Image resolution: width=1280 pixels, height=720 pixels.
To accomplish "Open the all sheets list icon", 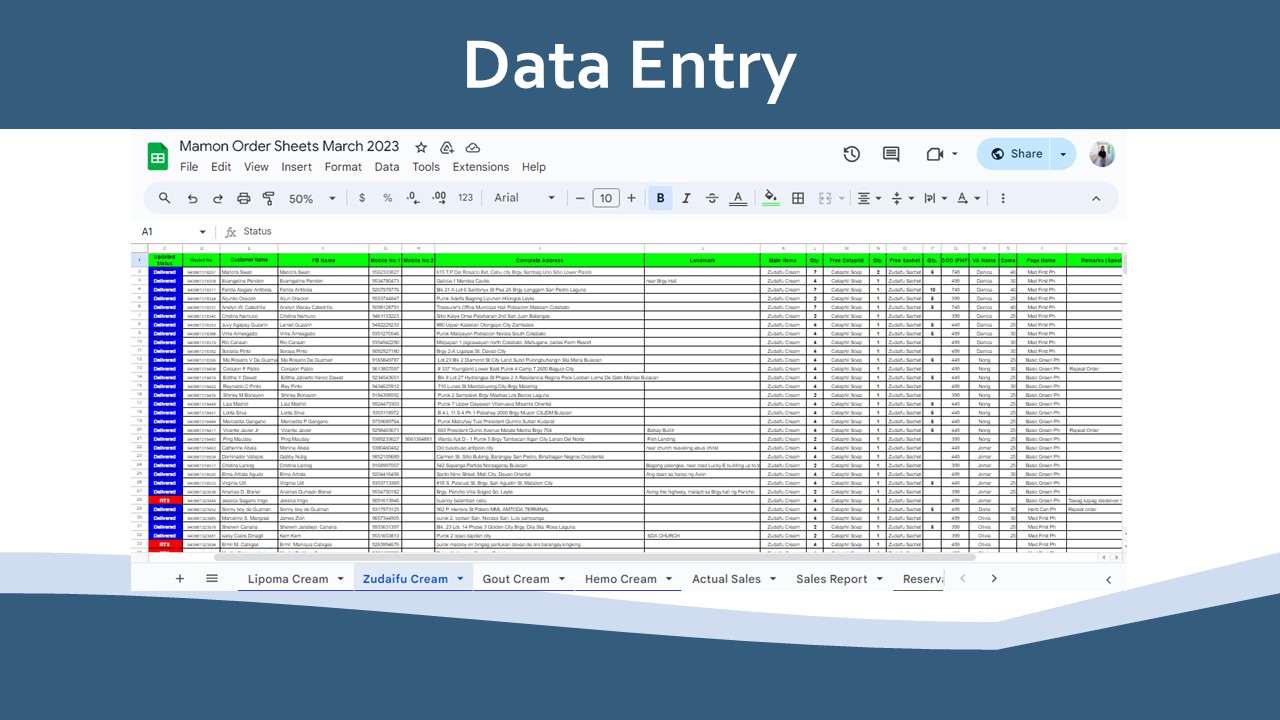I will click(x=212, y=578).
